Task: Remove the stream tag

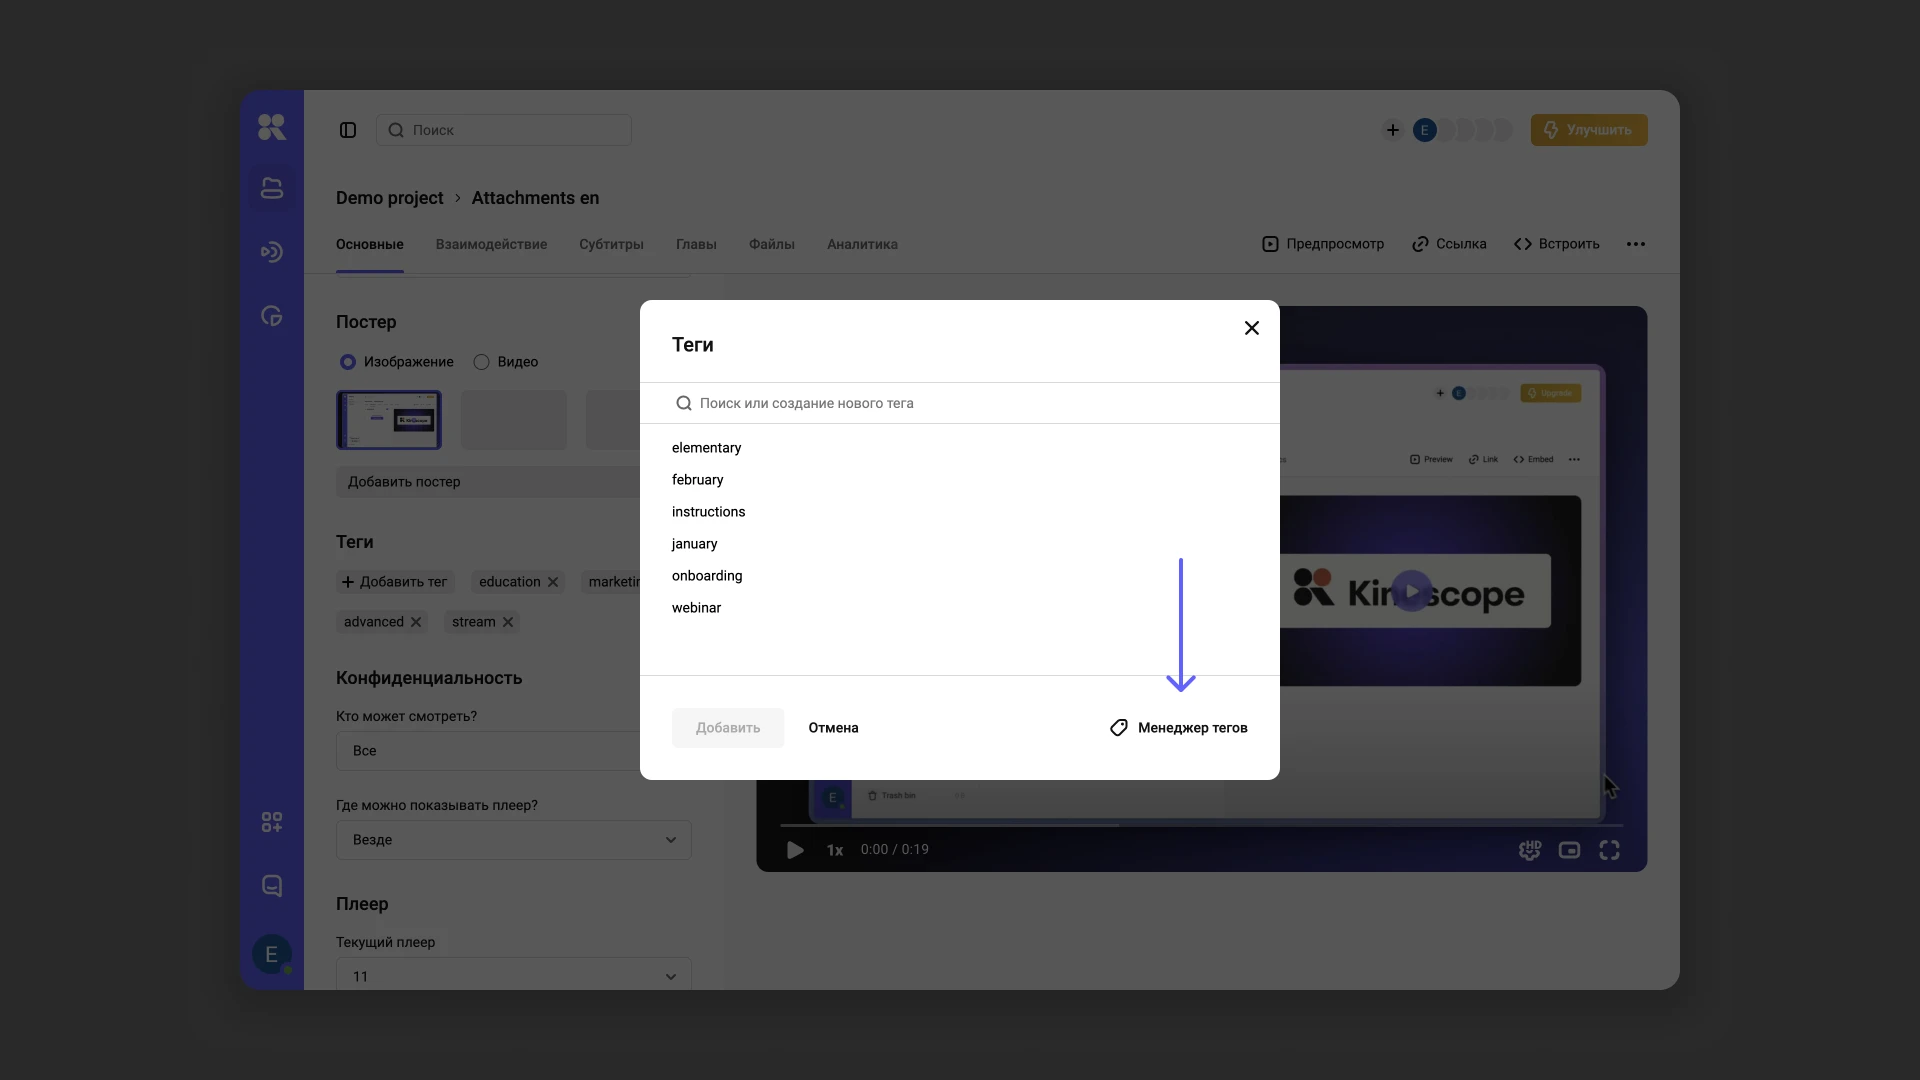Action: [508, 622]
